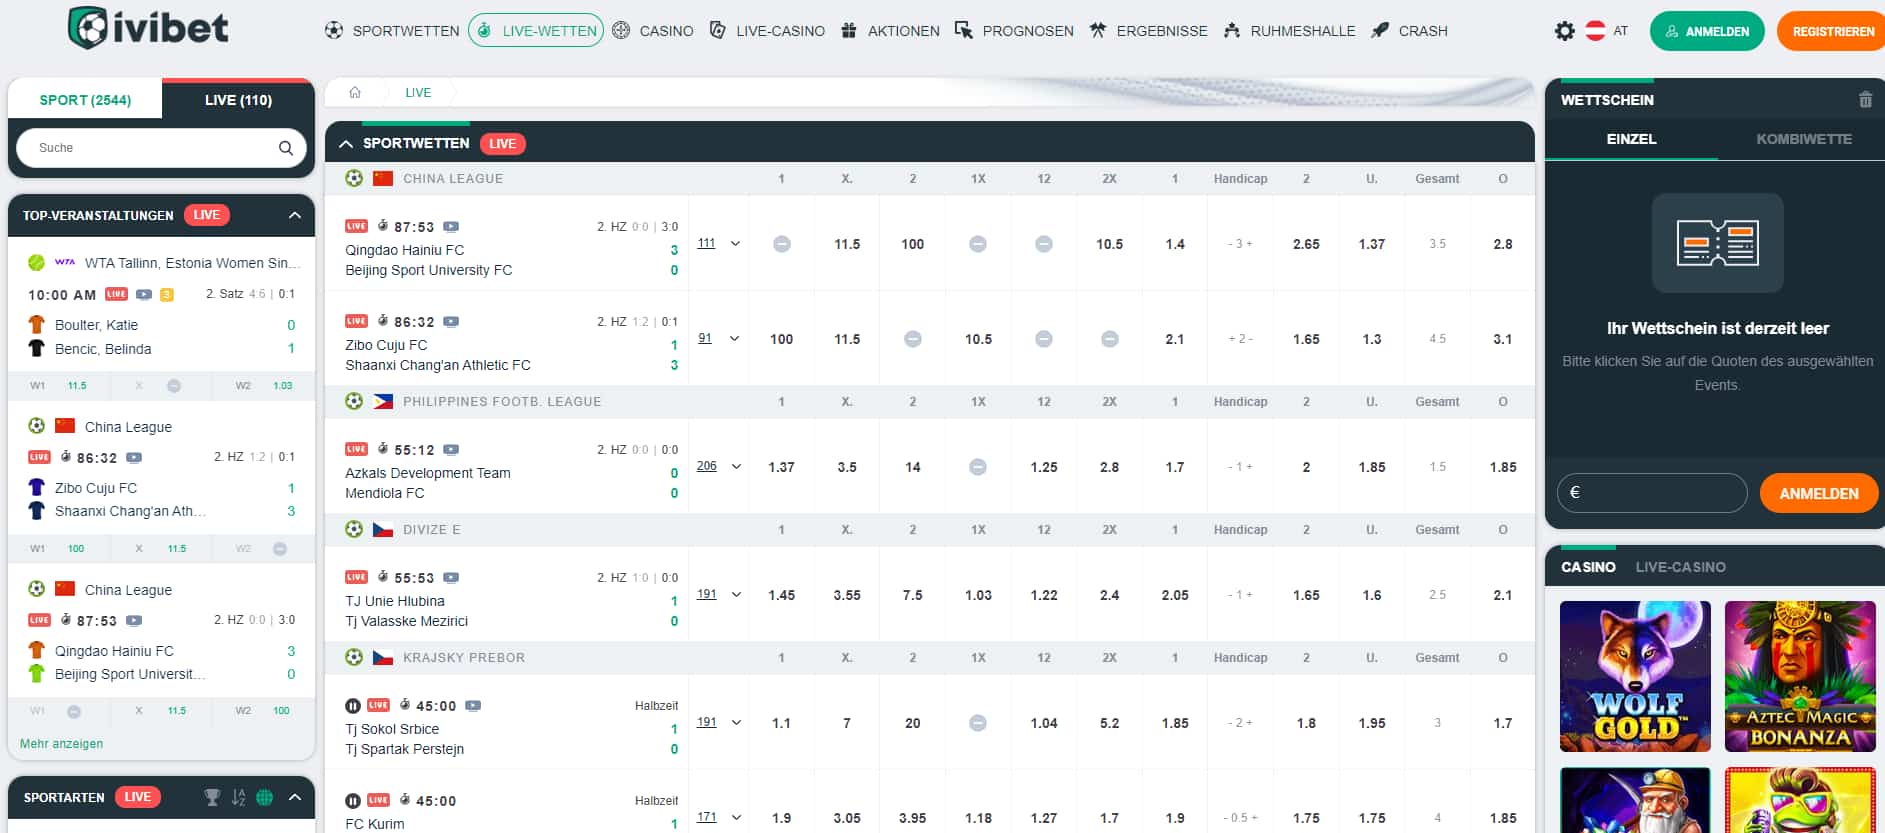This screenshot has height=833, width=1885.
Task: Click the tennis ball icon for WTA Tallinn
Action: [x=37, y=263]
